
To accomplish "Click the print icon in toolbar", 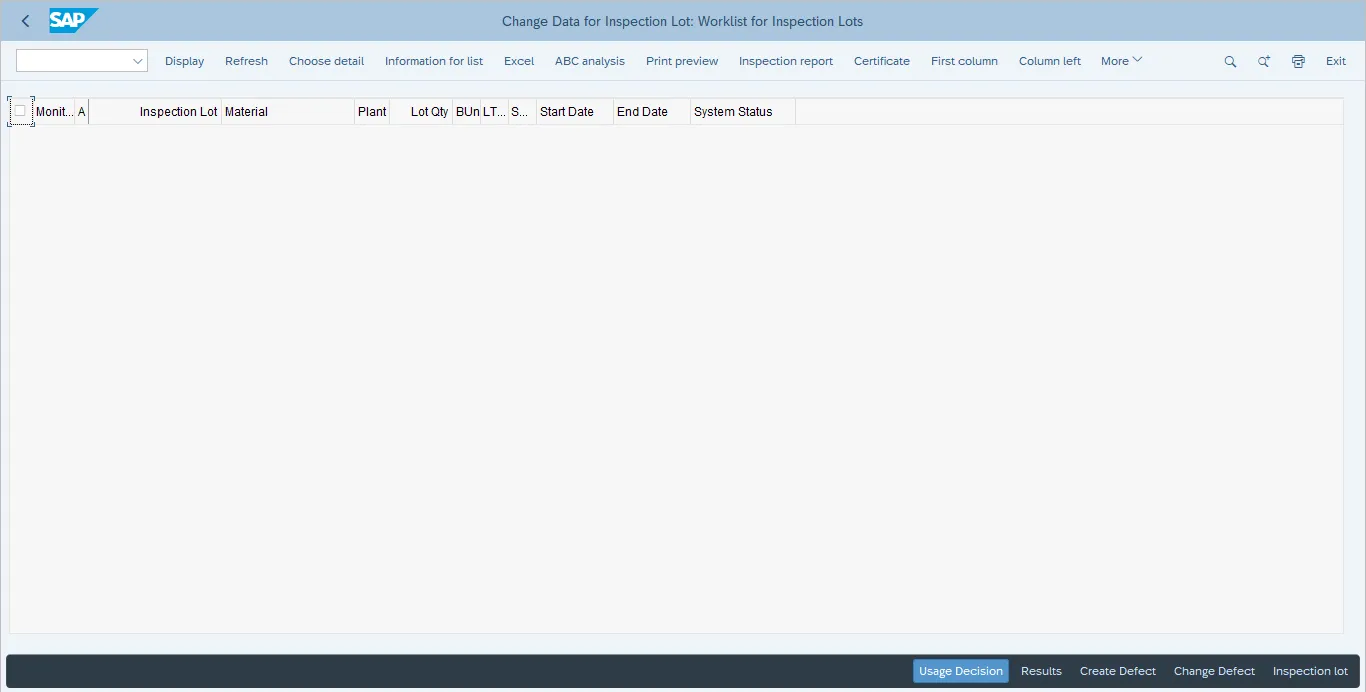I will (x=1298, y=62).
